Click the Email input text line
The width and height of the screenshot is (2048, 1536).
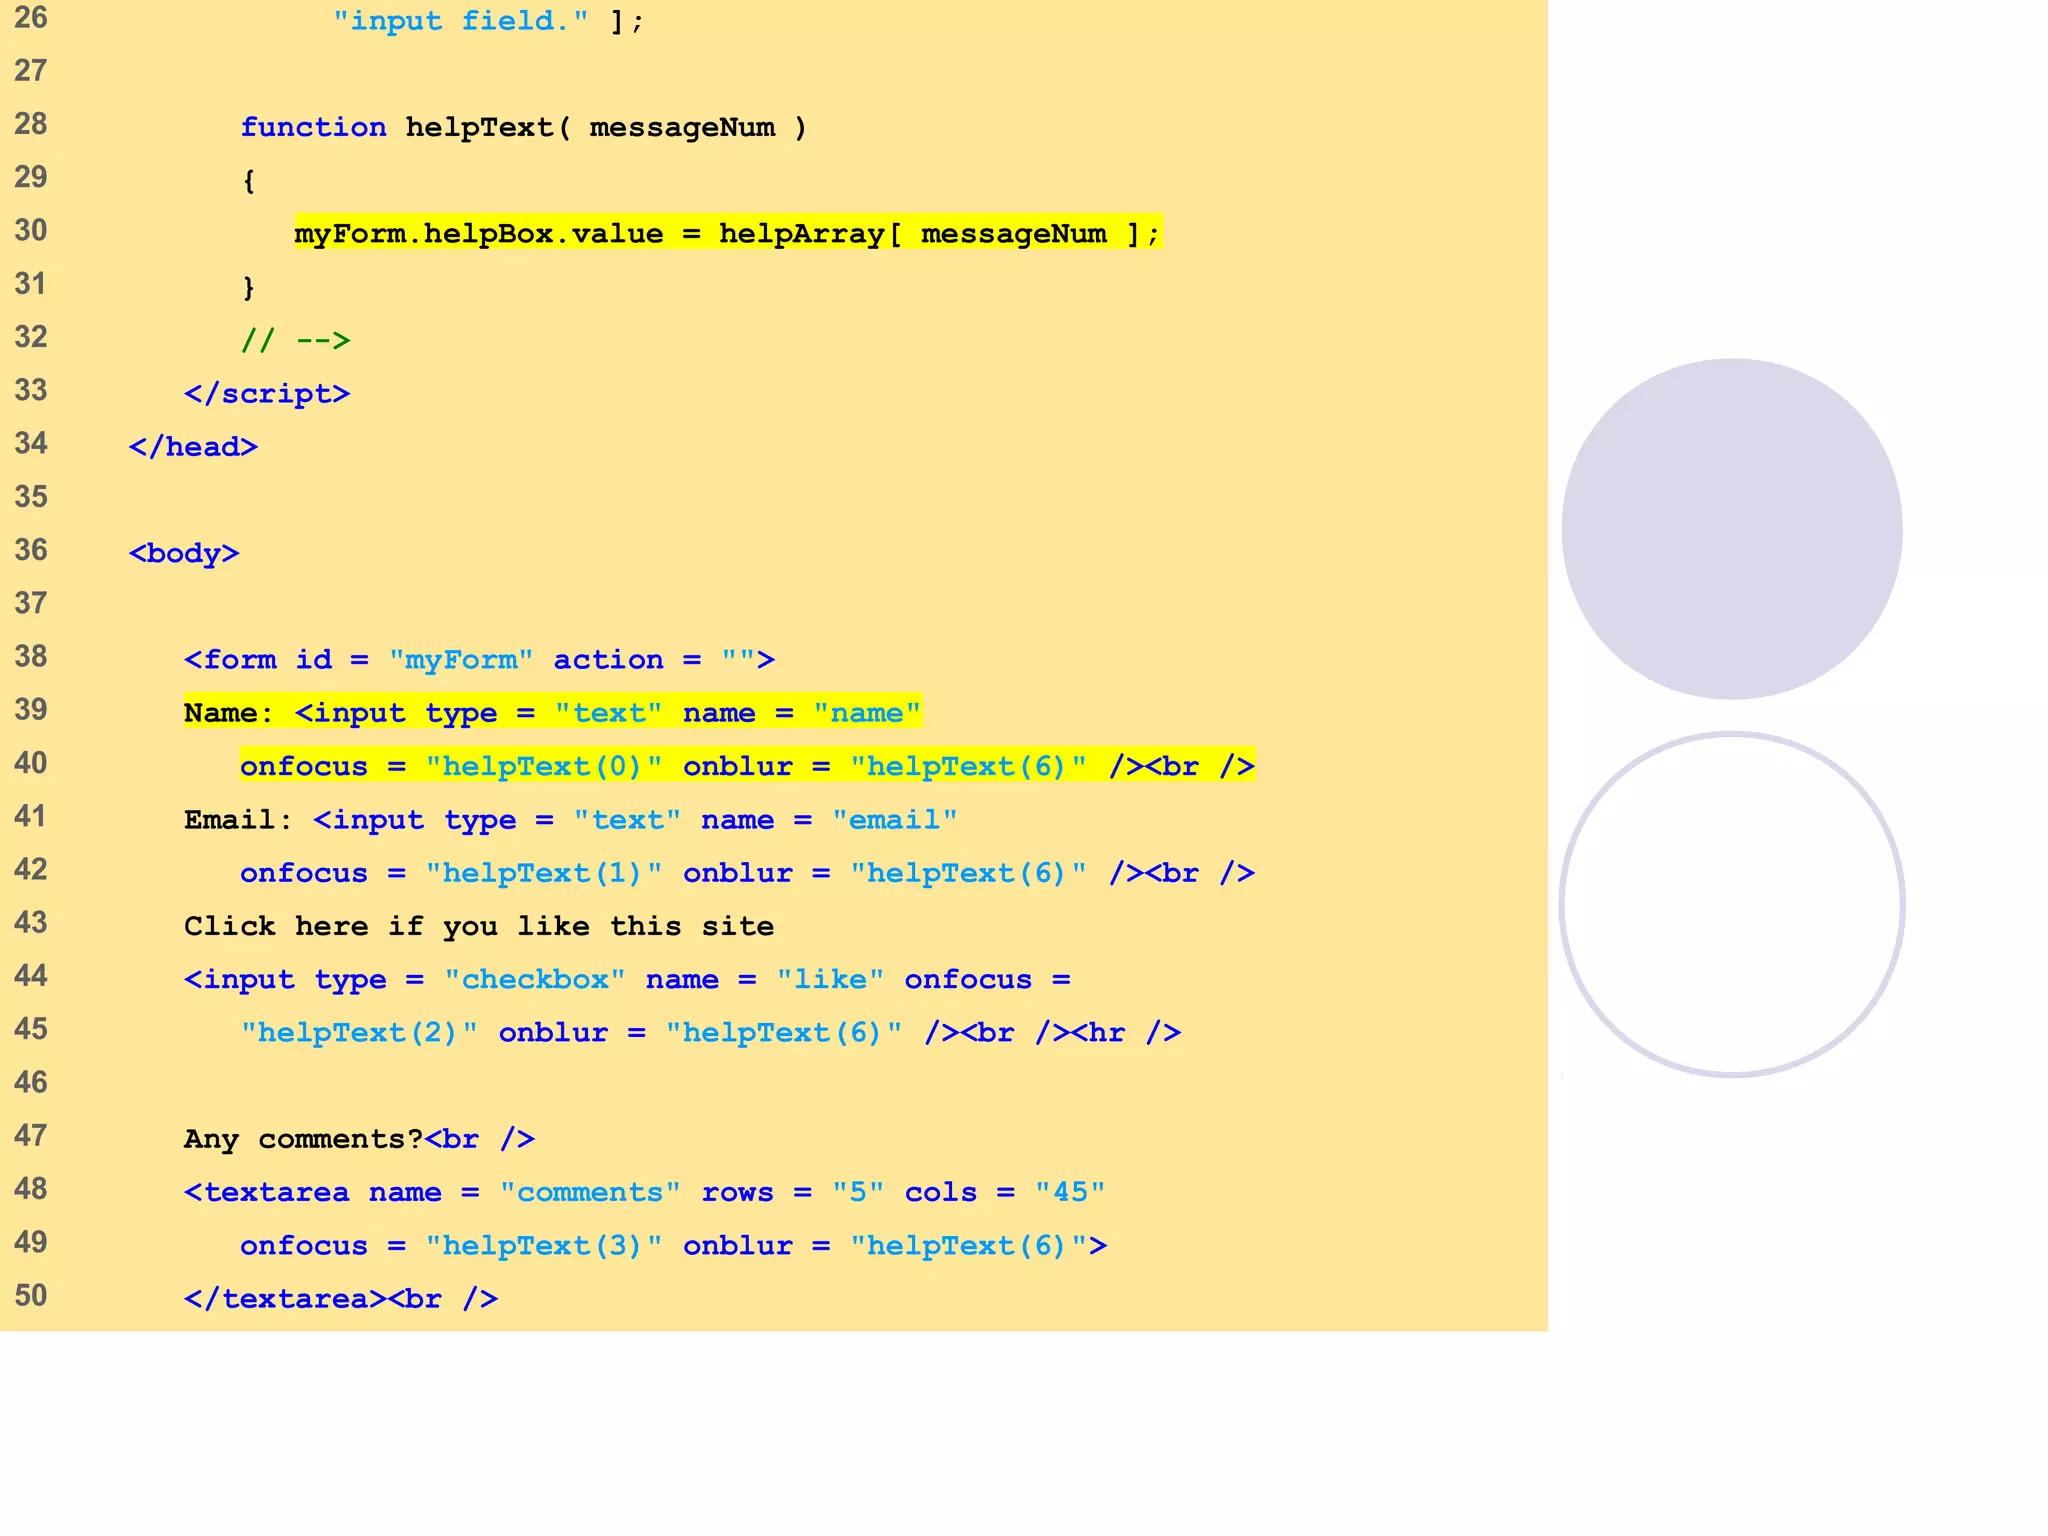[x=570, y=820]
